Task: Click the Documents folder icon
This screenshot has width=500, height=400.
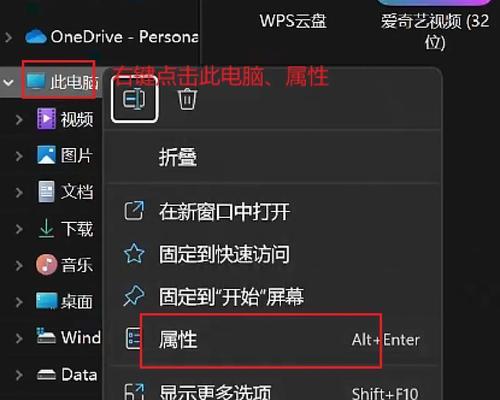Action: [x=46, y=191]
